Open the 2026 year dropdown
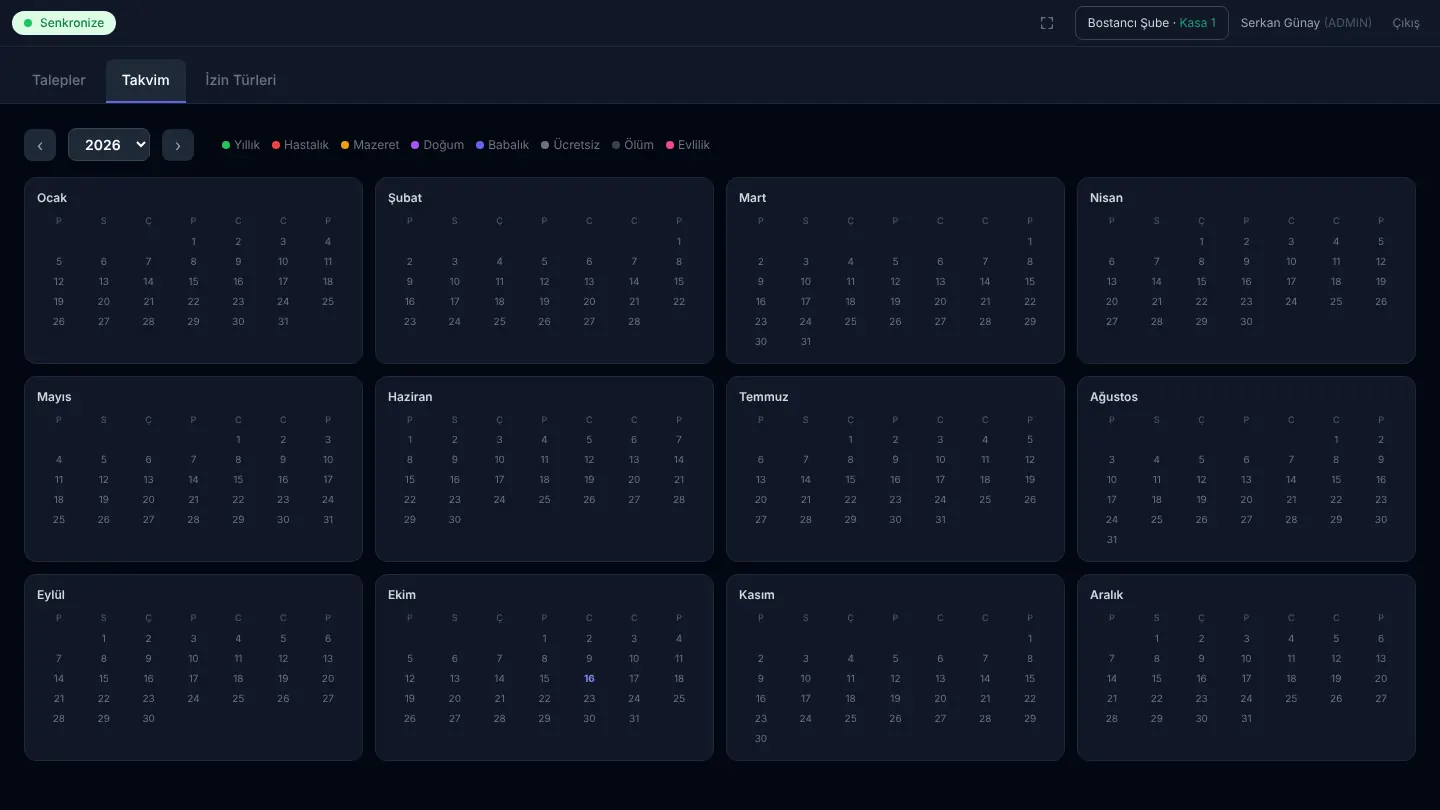Screen dimensions: 1440x810 tap(109, 145)
